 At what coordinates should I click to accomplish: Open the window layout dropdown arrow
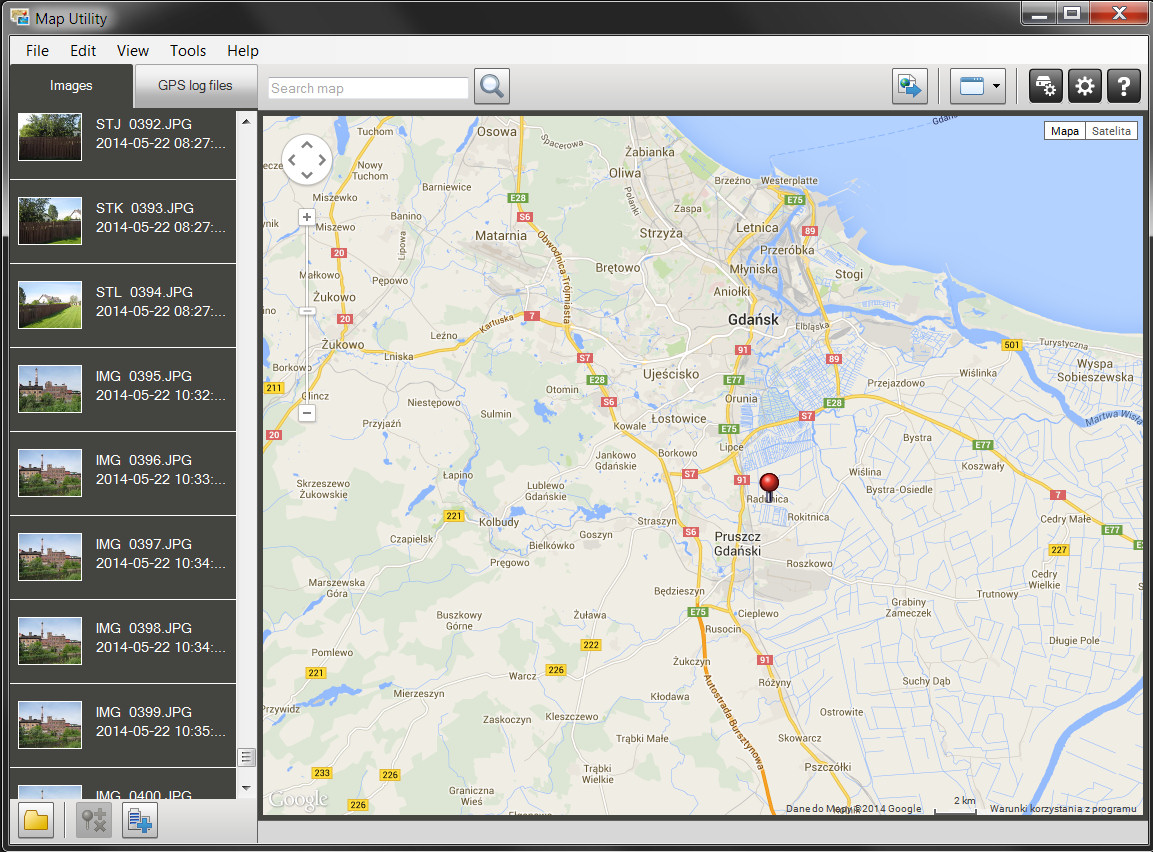(x=996, y=87)
